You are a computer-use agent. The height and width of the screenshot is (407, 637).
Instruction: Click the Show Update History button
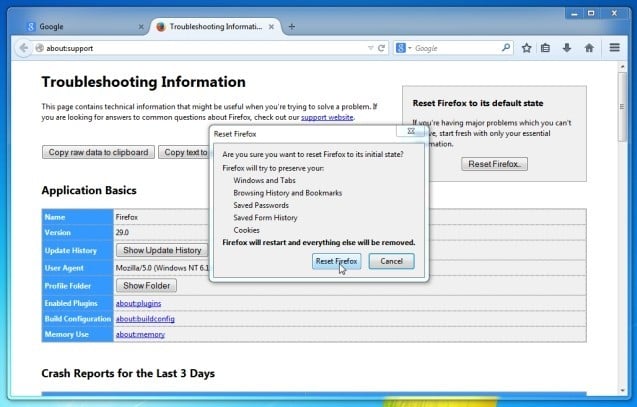pyautogui.click(x=163, y=250)
